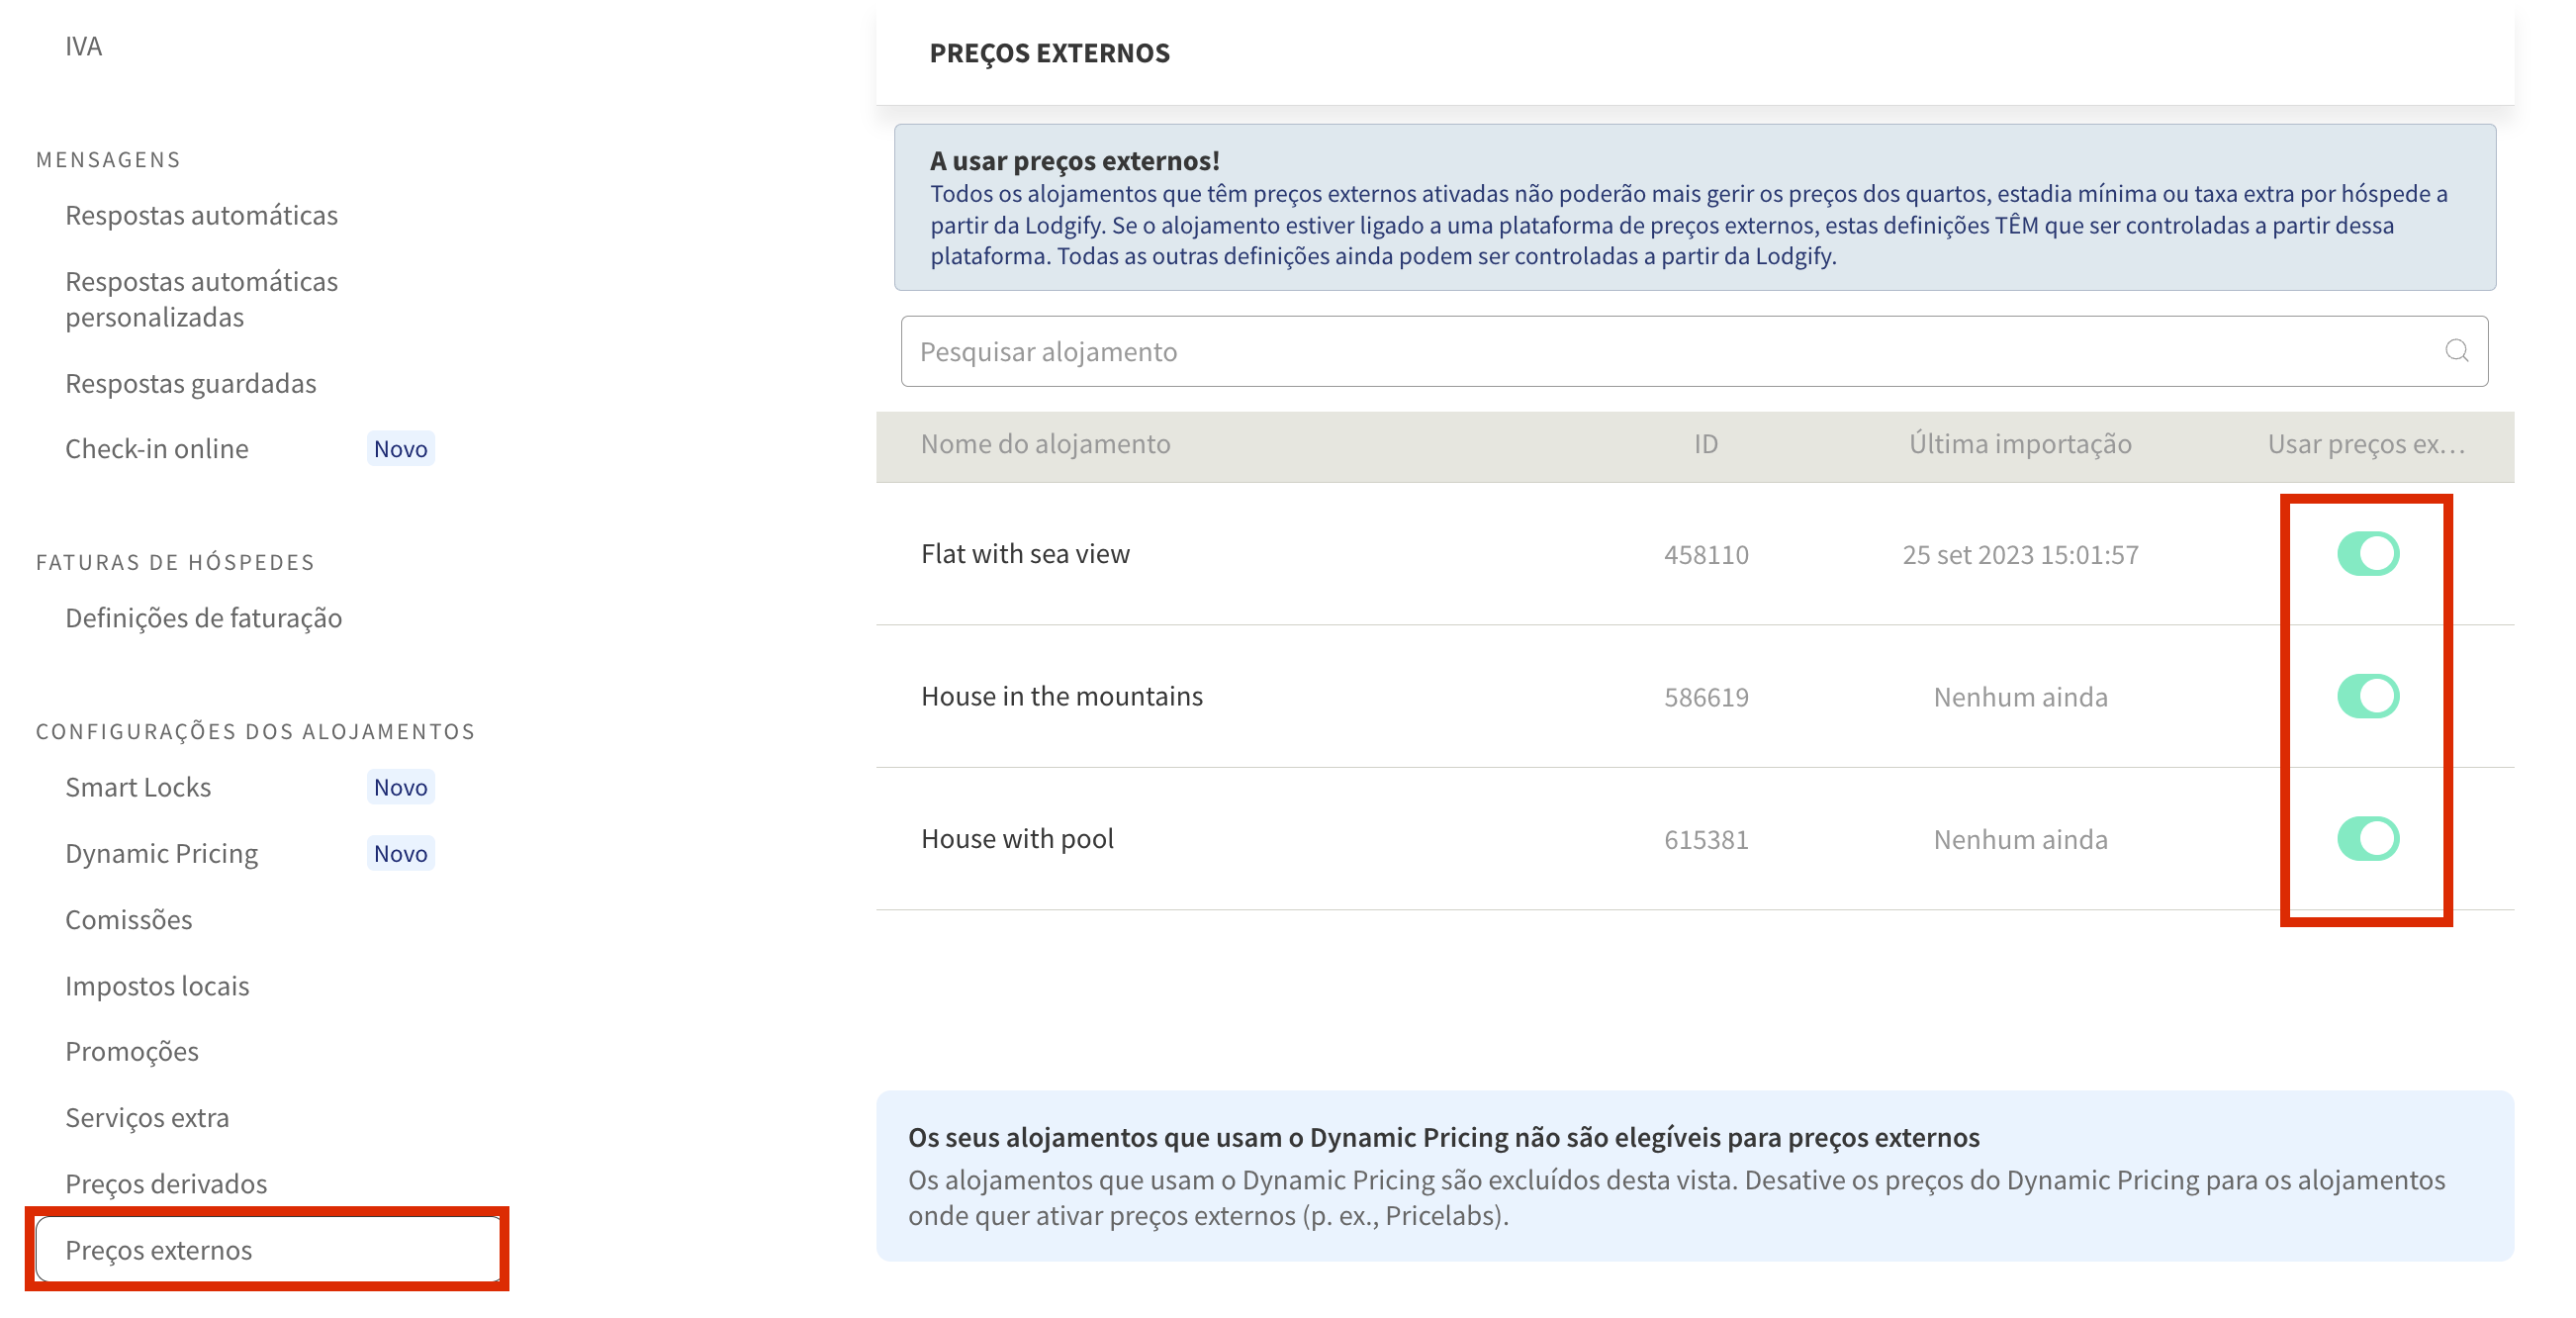This screenshot has height=1318, width=2576.
Task: Select Promoções in the sidebar
Action: (x=132, y=1051)
